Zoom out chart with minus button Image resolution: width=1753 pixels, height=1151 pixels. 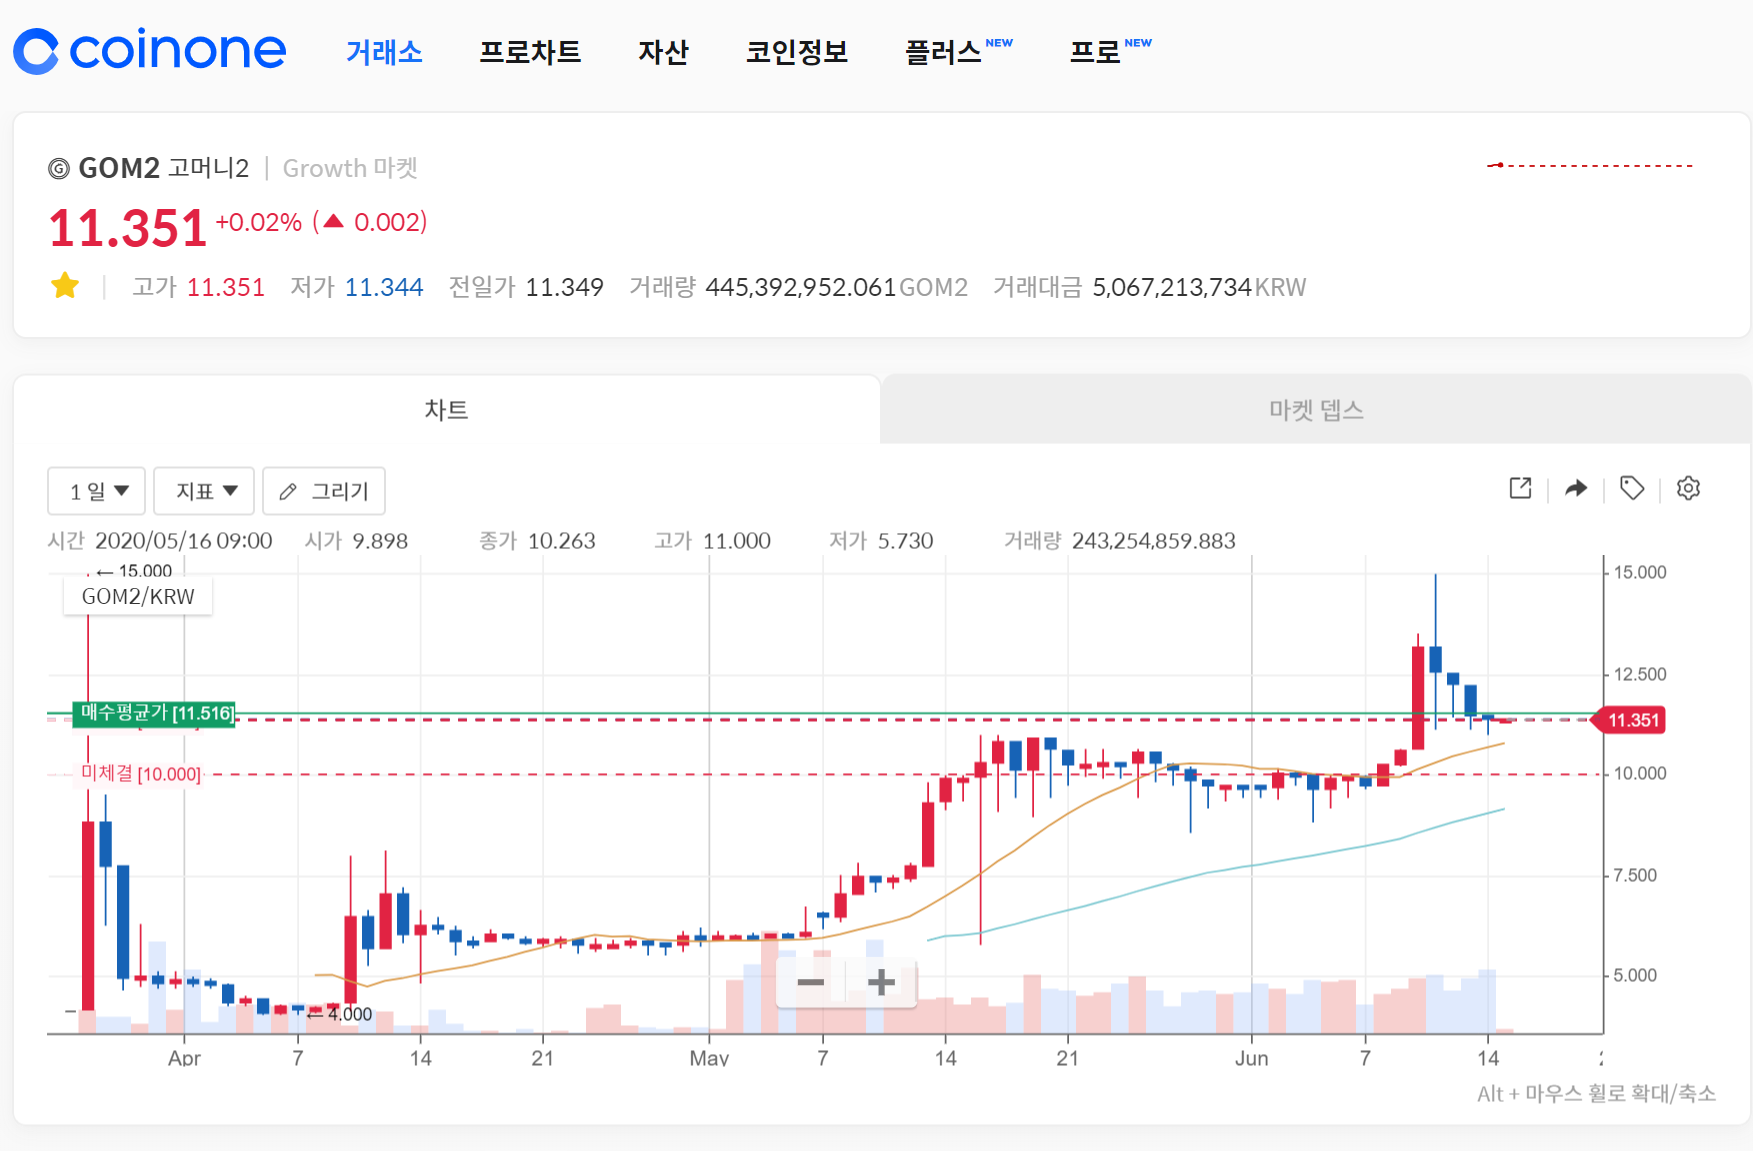811,982
